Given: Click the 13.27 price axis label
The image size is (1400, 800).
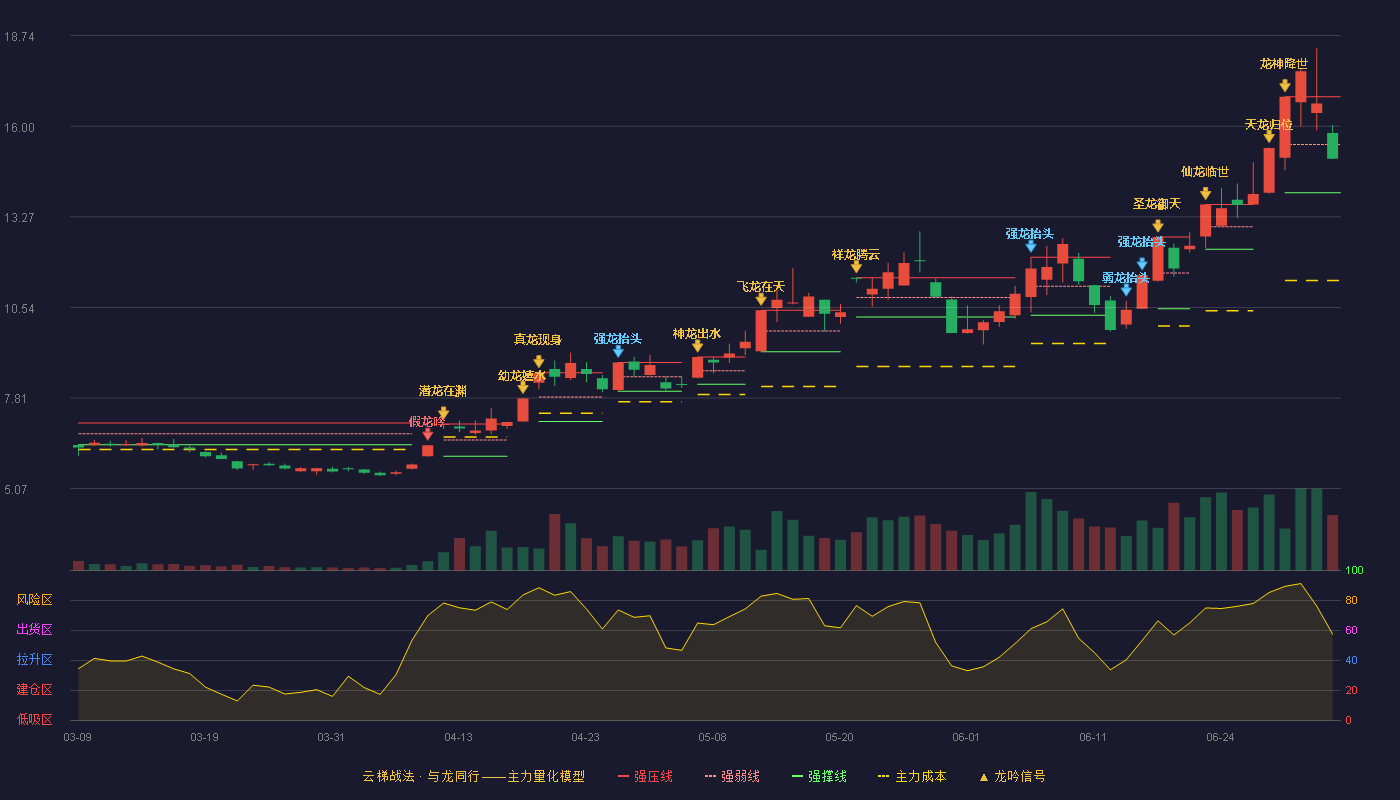Looking at the screenshot, I should pos(19,218).
